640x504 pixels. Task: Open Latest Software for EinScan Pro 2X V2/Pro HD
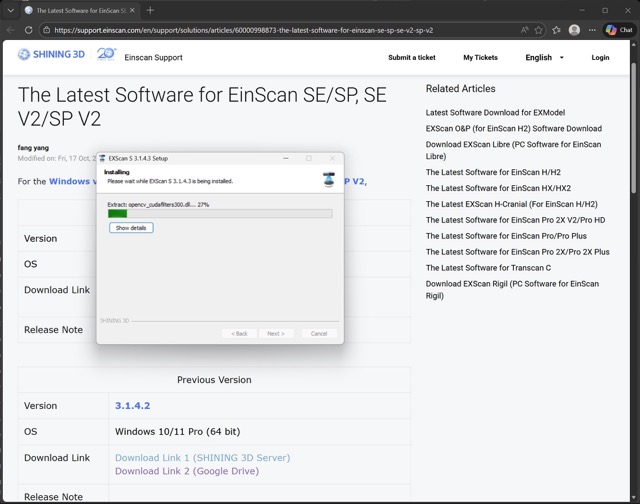[515, 220]
